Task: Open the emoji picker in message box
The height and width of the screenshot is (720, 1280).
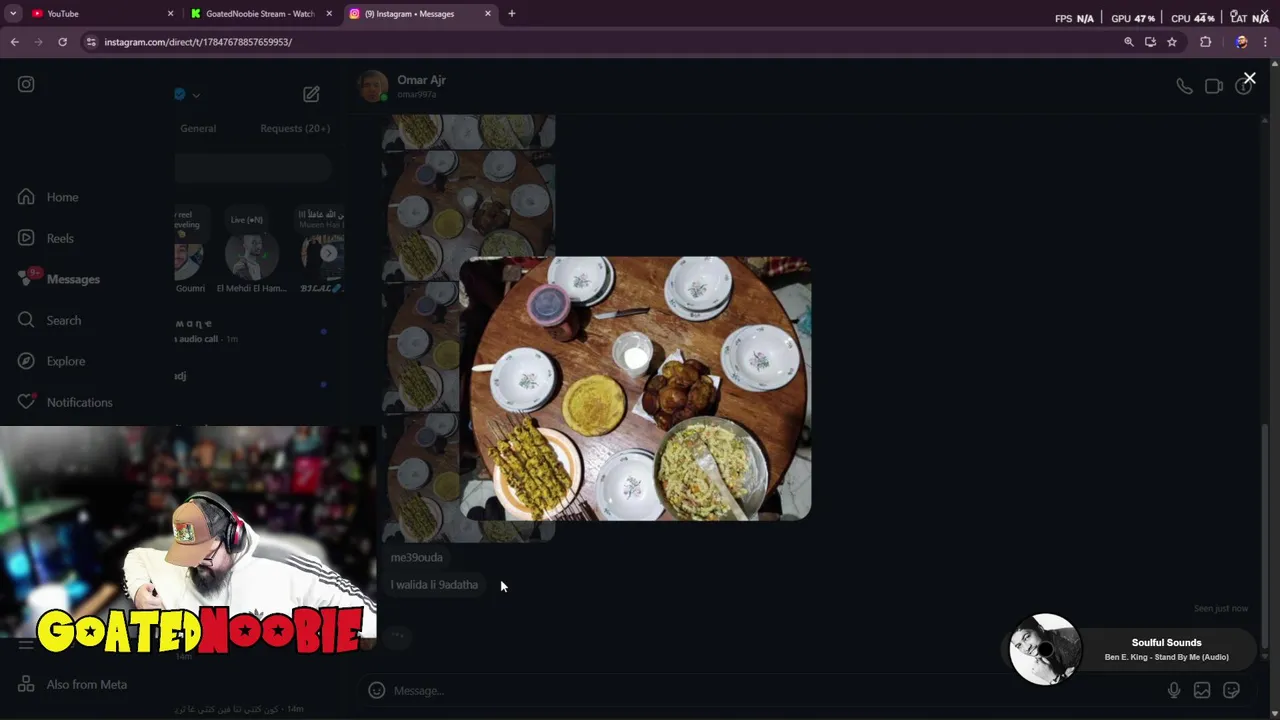Action: [x=376, y=690]
